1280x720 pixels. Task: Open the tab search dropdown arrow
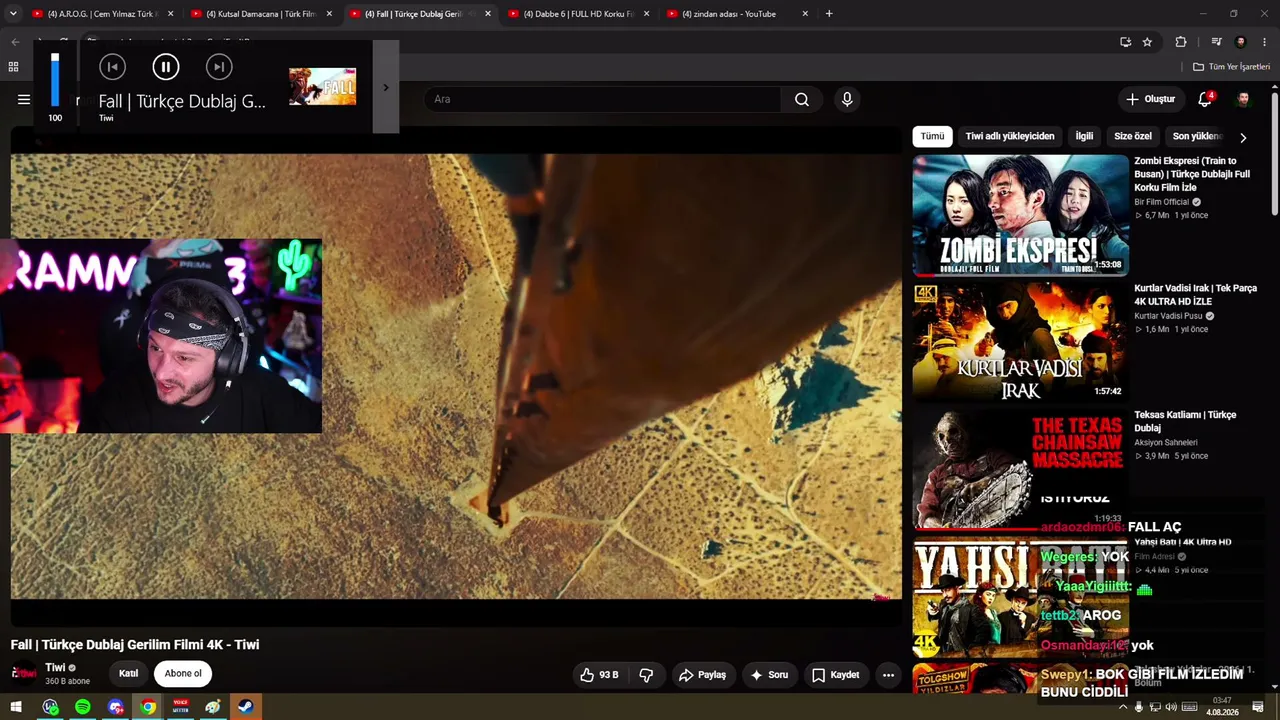pos(11,14)
